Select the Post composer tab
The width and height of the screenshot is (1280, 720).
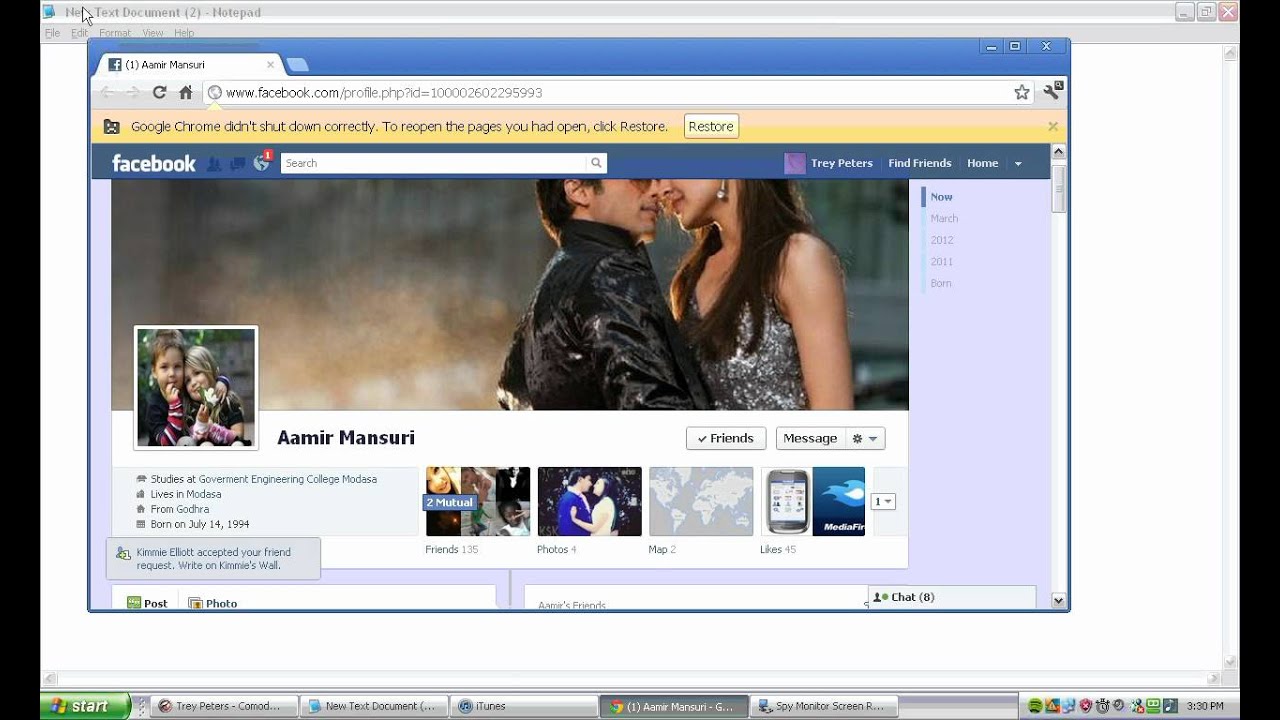[x=147, y=603]
